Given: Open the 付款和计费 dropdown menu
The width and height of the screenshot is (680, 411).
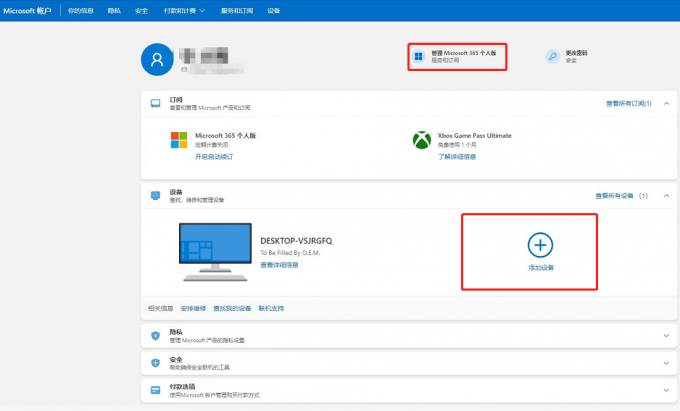Looking at the screenshot, I should (184, 10).
